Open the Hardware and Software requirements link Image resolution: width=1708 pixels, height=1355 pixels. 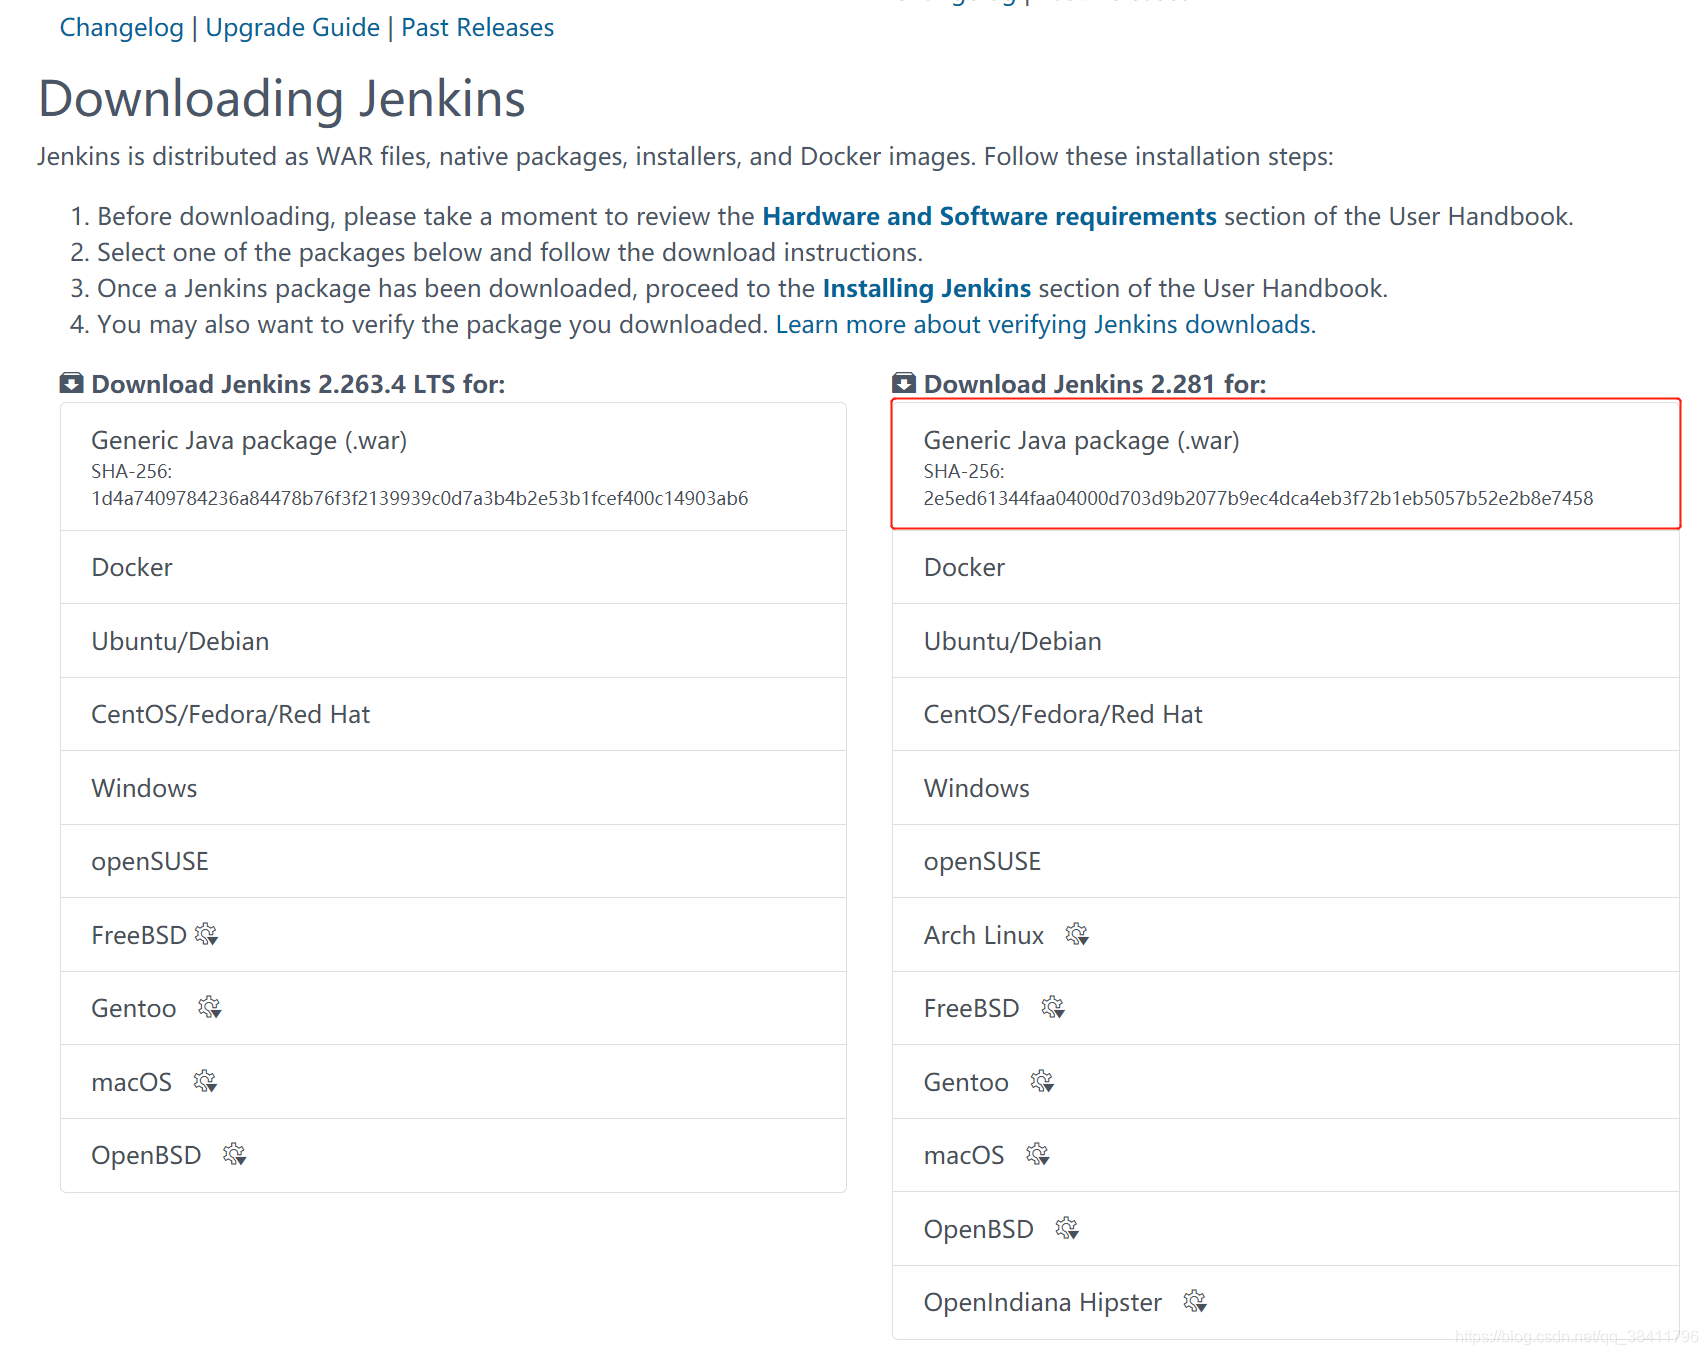[x=989, y=216]
